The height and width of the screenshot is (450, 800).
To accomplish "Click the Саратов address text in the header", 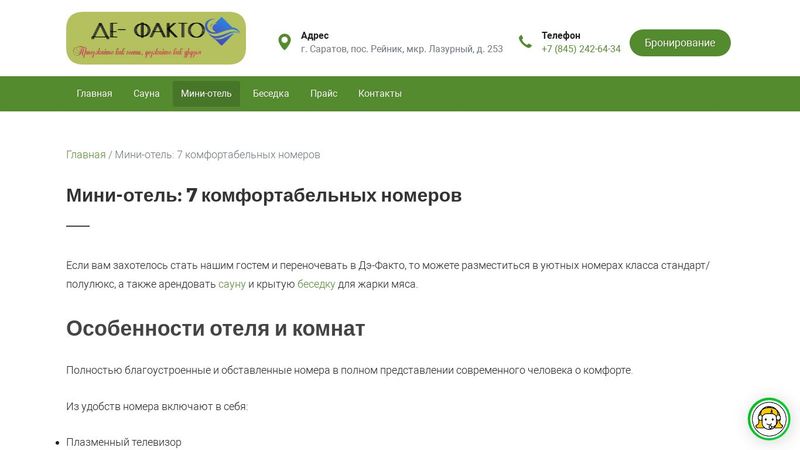I will [x=401, y=49].
